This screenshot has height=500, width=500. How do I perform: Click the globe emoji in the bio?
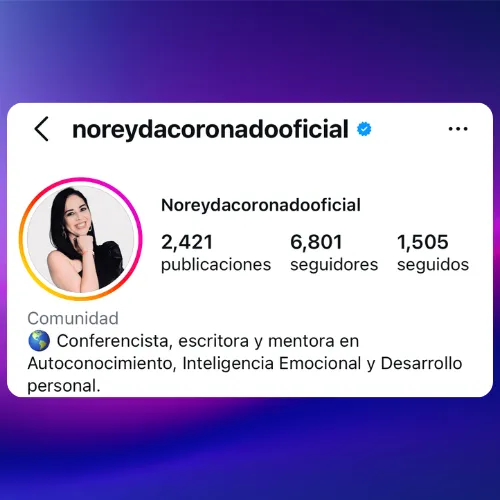point(39,341)
